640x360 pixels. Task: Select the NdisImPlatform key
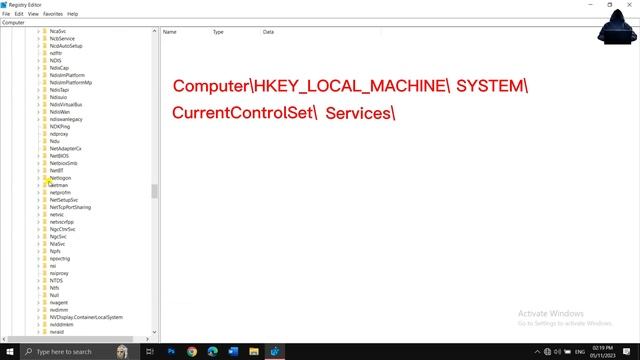[x=67, y=75]
